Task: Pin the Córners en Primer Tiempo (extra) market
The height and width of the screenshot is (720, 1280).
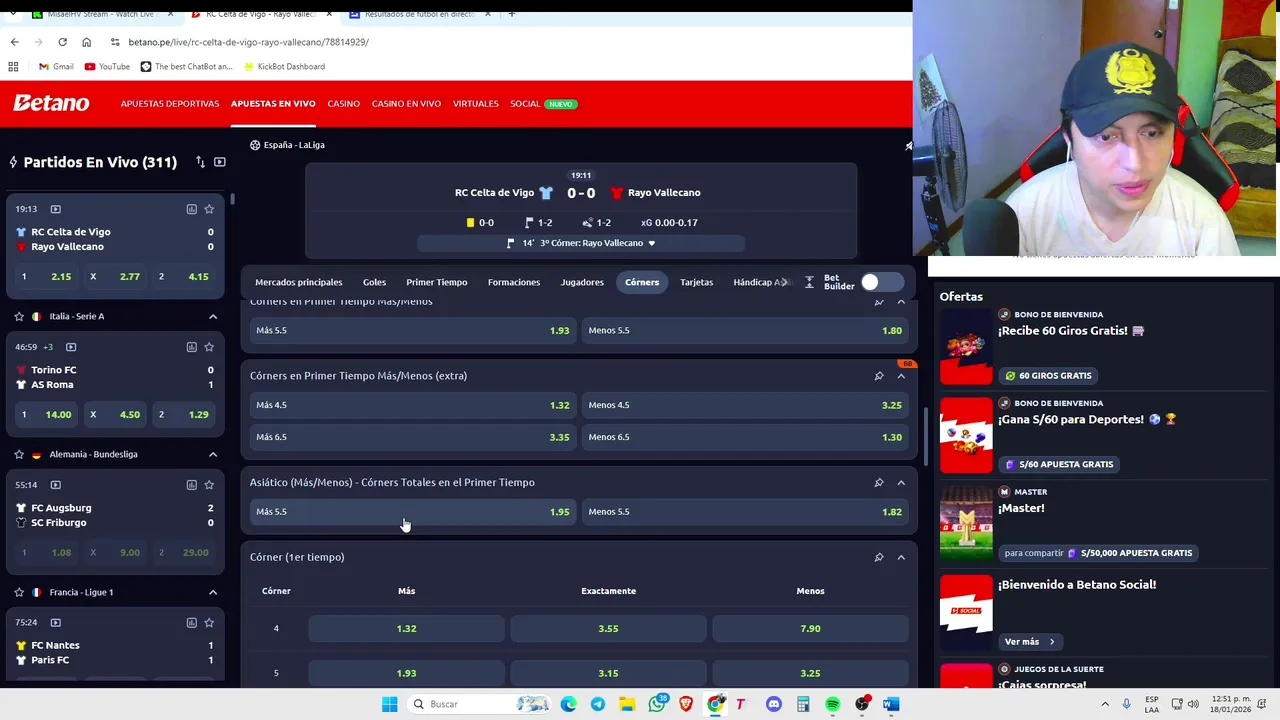Action: (x=879, y=376)
